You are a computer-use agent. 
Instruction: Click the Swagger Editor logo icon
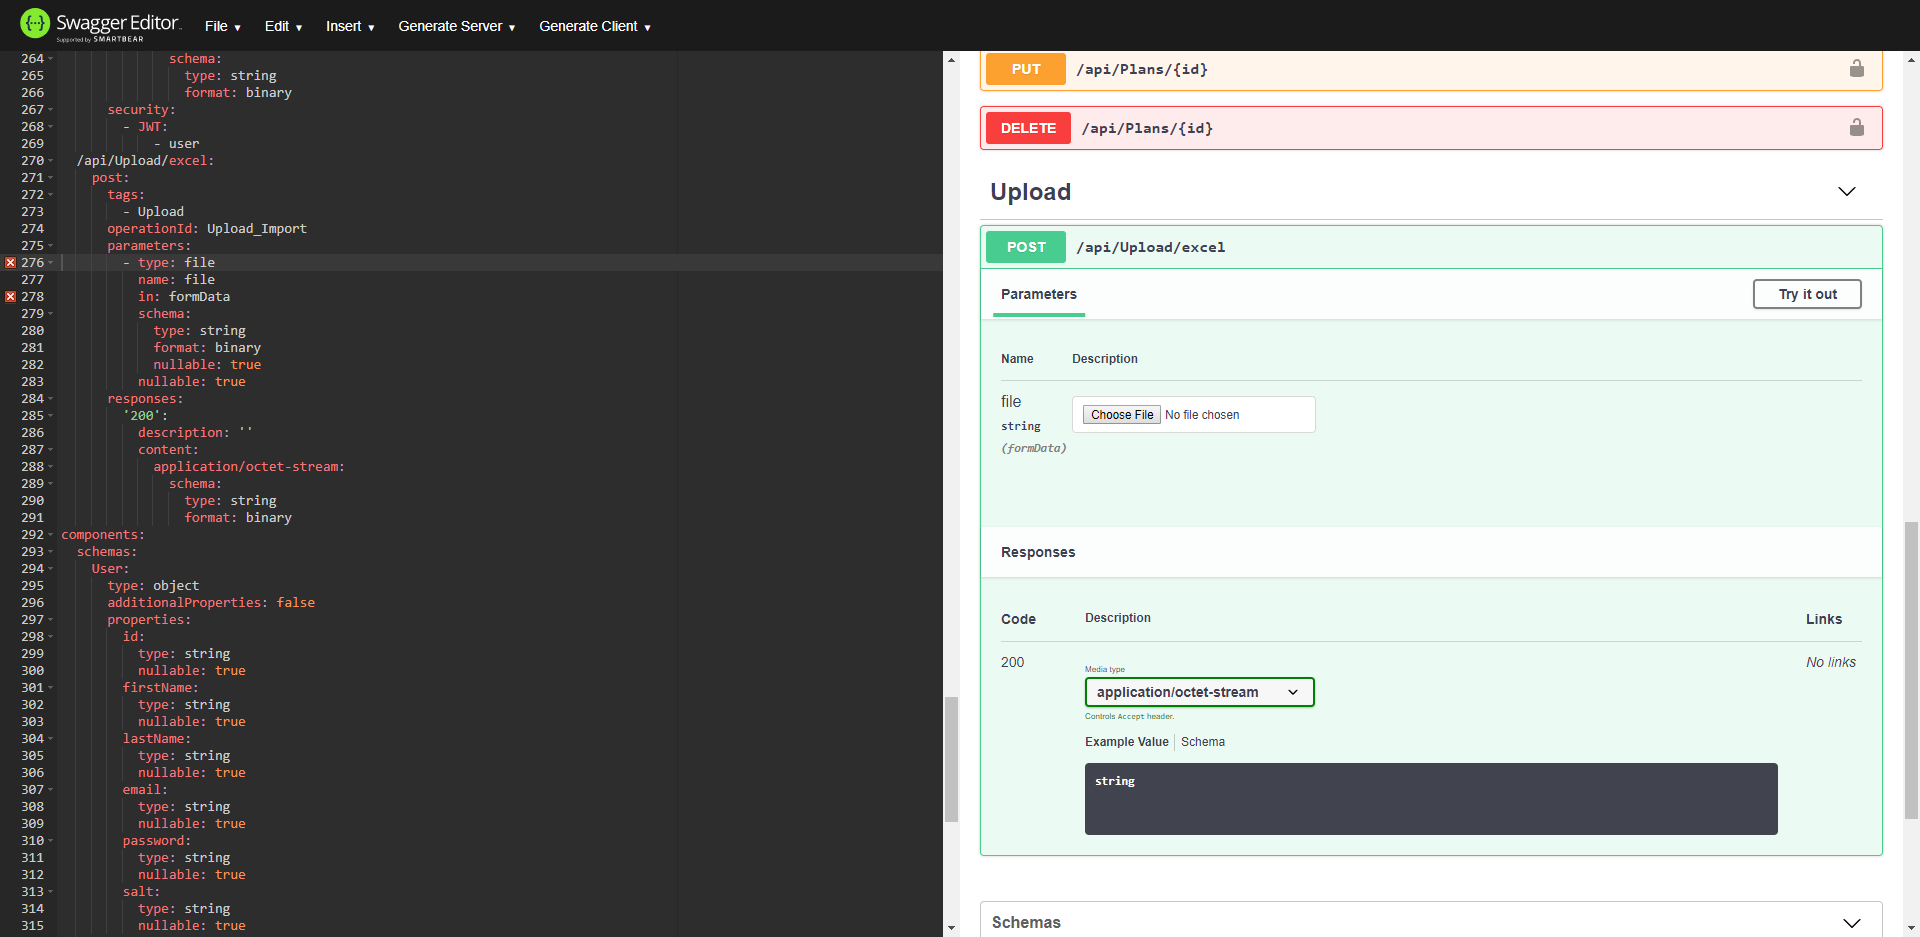[33, 22]
